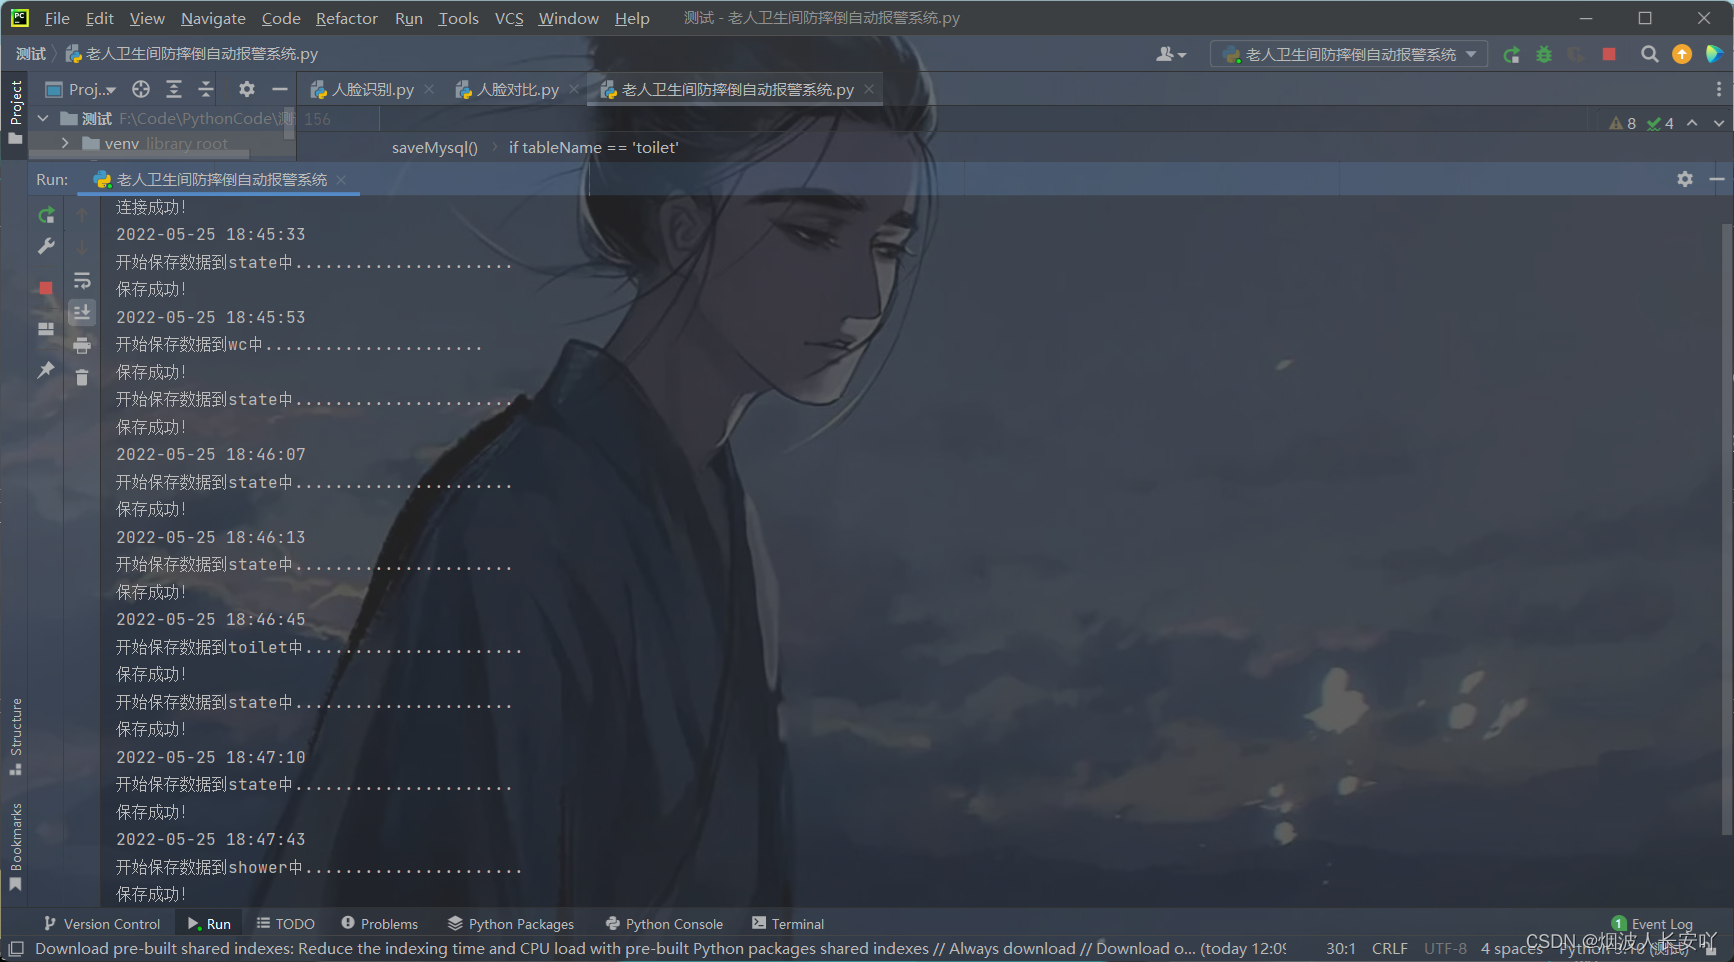This screenshot has height=962, width=1734.
Task: Close the 老人卫生间防摔倒自动报警系统.py tab
Action: click(869, 89)
